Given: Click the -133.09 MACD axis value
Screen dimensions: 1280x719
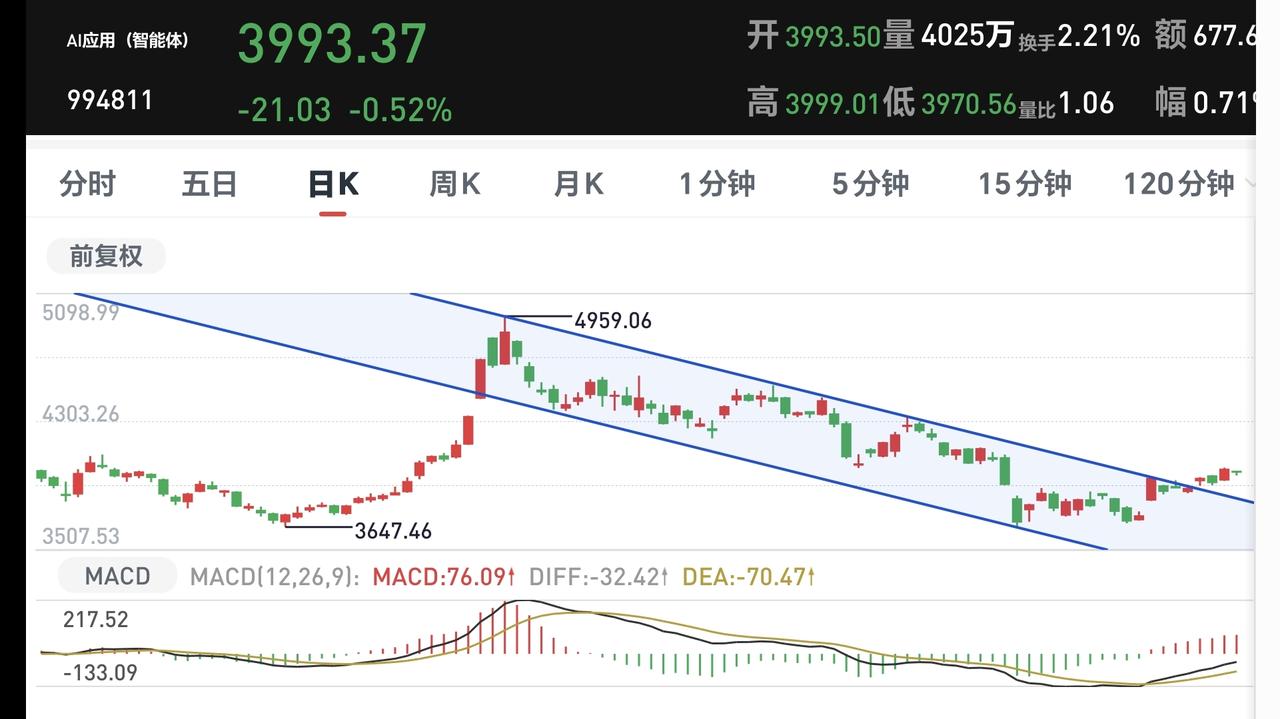Looking at the screenshot, I should [x=100, y=673].
